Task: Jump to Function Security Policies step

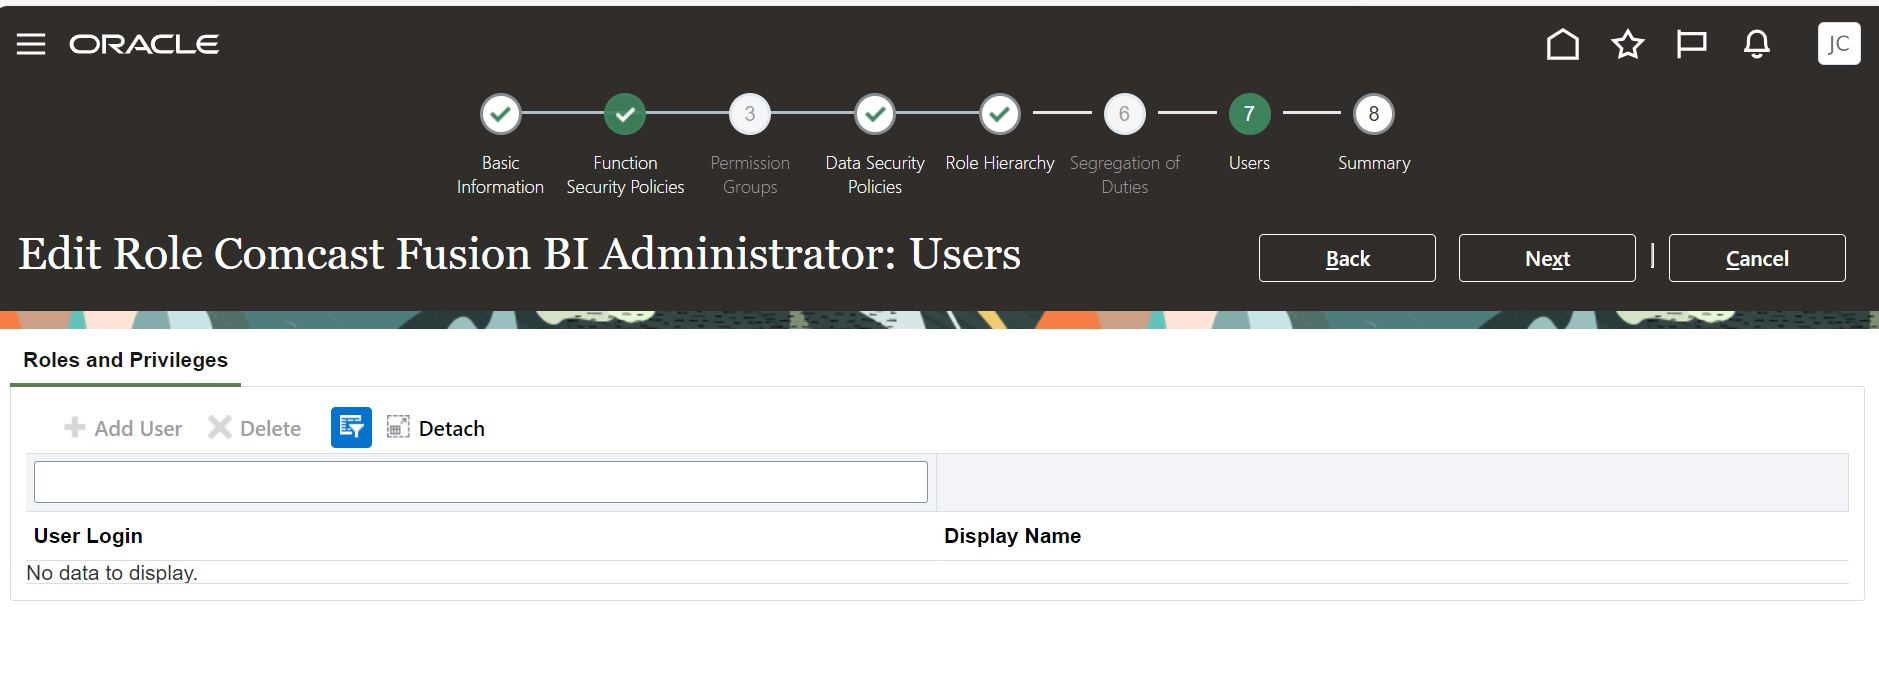Action: coord(625,114)
